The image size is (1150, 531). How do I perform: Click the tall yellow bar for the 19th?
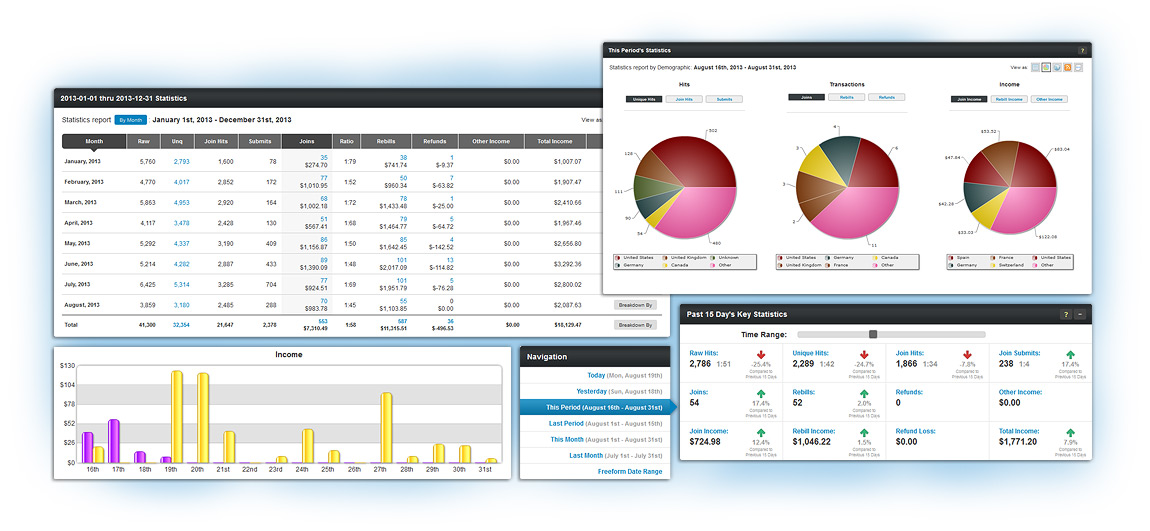[x=177, y=417]
